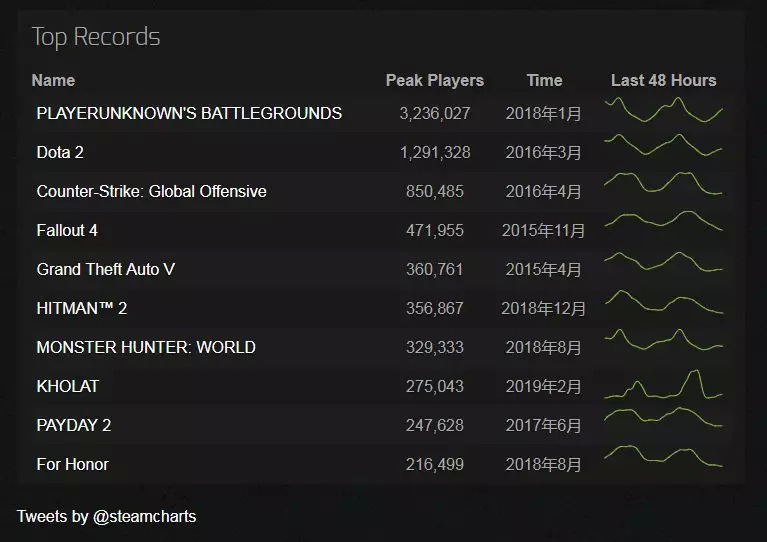The height and width of the screenshot is (542, 767).
Task: Open the PAYDAY 2 game link
Action: (74, 425)
